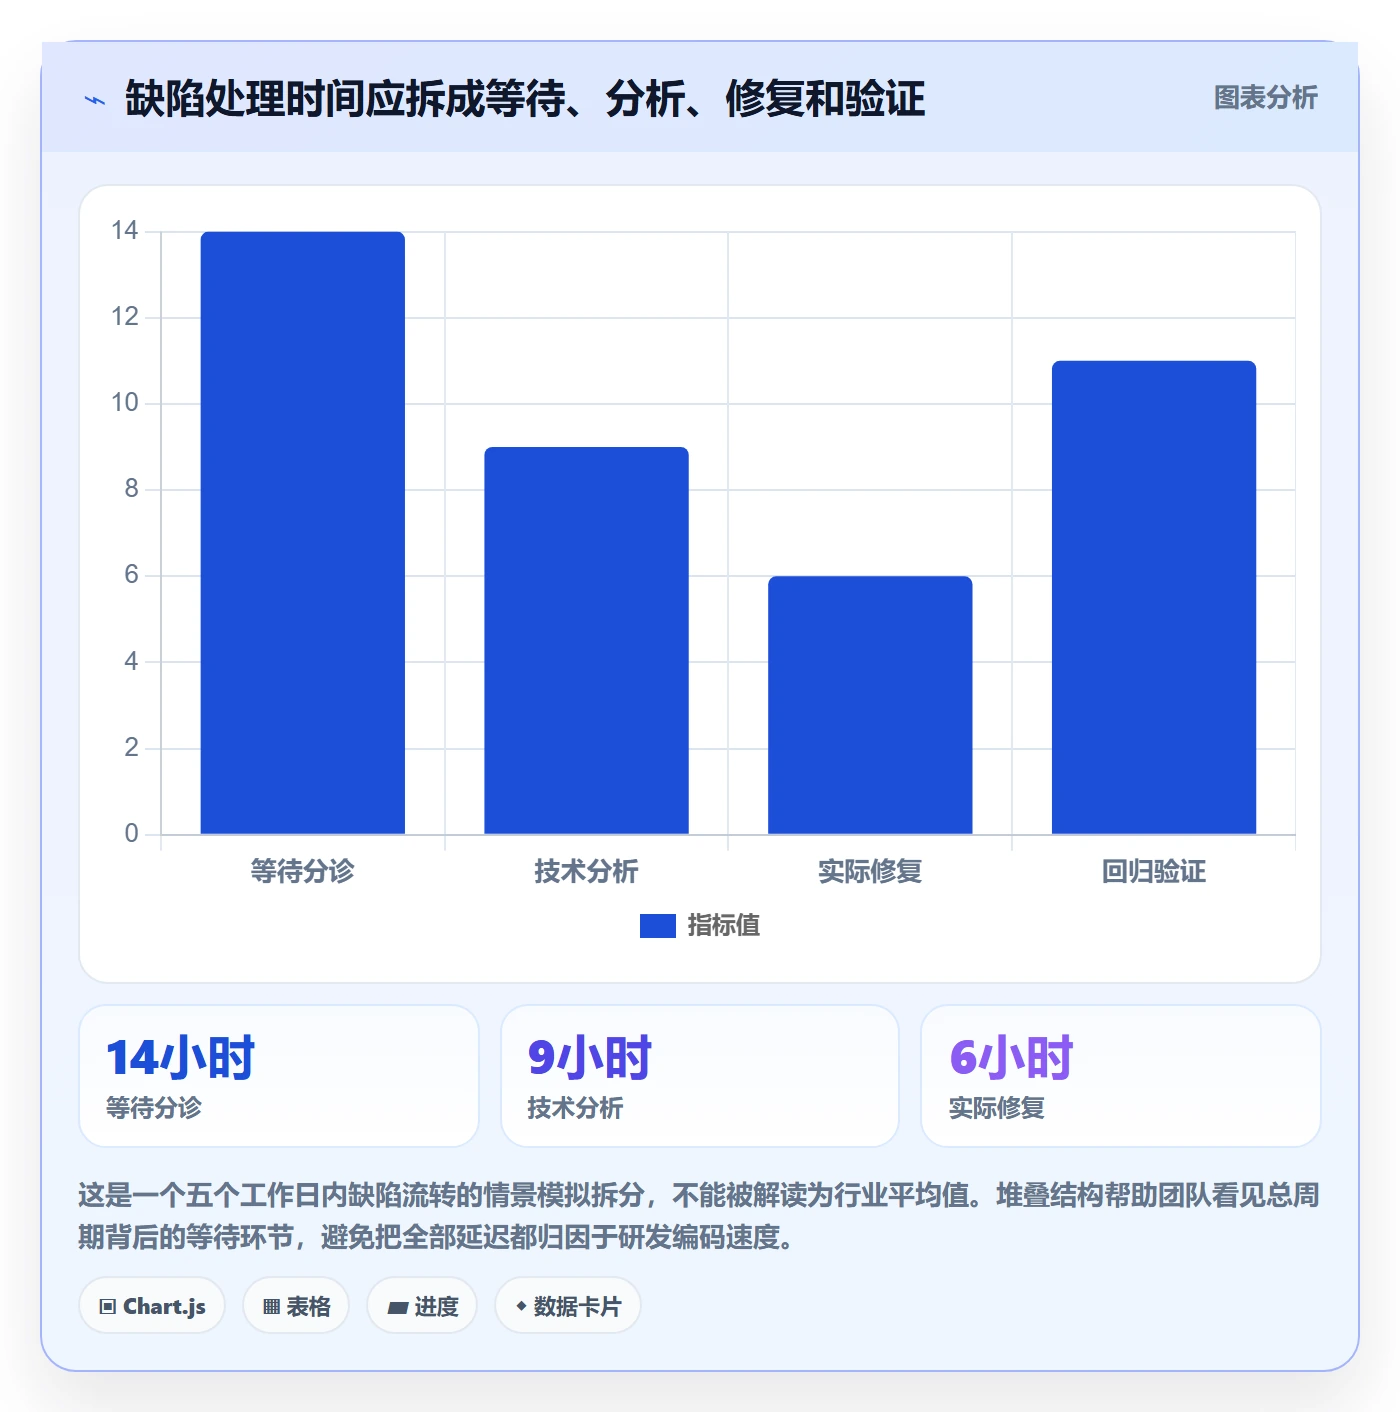Click the y-axis tick label 4

tap(131, 661)
